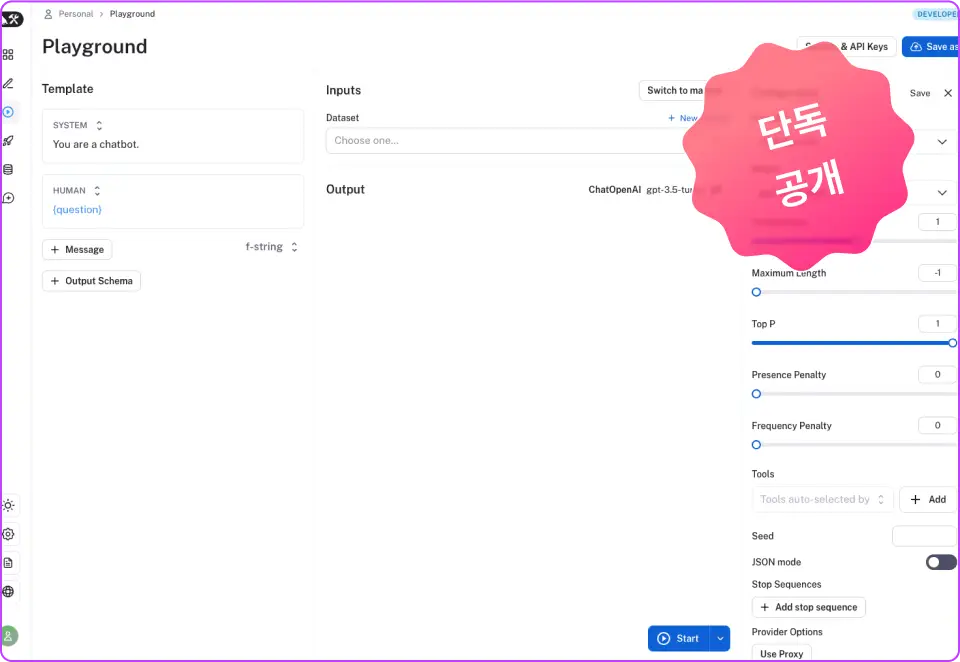Click the Top P slider handle

tap(953, 343)
